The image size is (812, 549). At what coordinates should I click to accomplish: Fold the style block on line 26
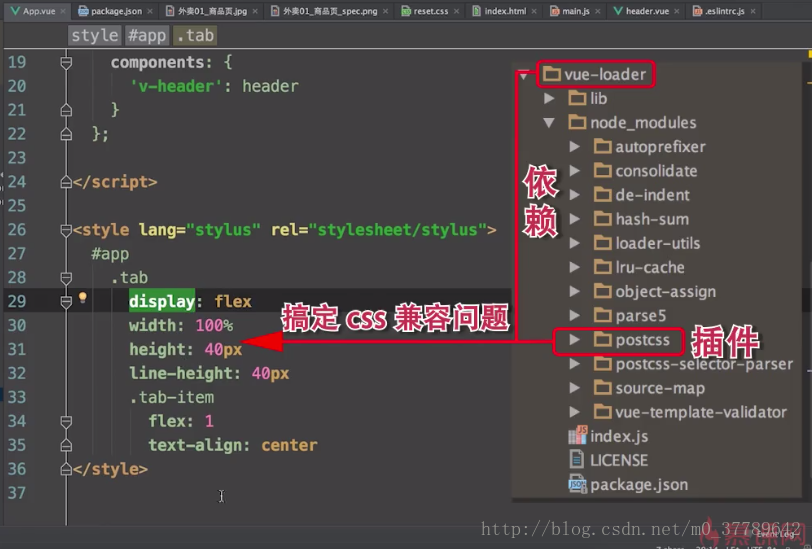(66, 230)
